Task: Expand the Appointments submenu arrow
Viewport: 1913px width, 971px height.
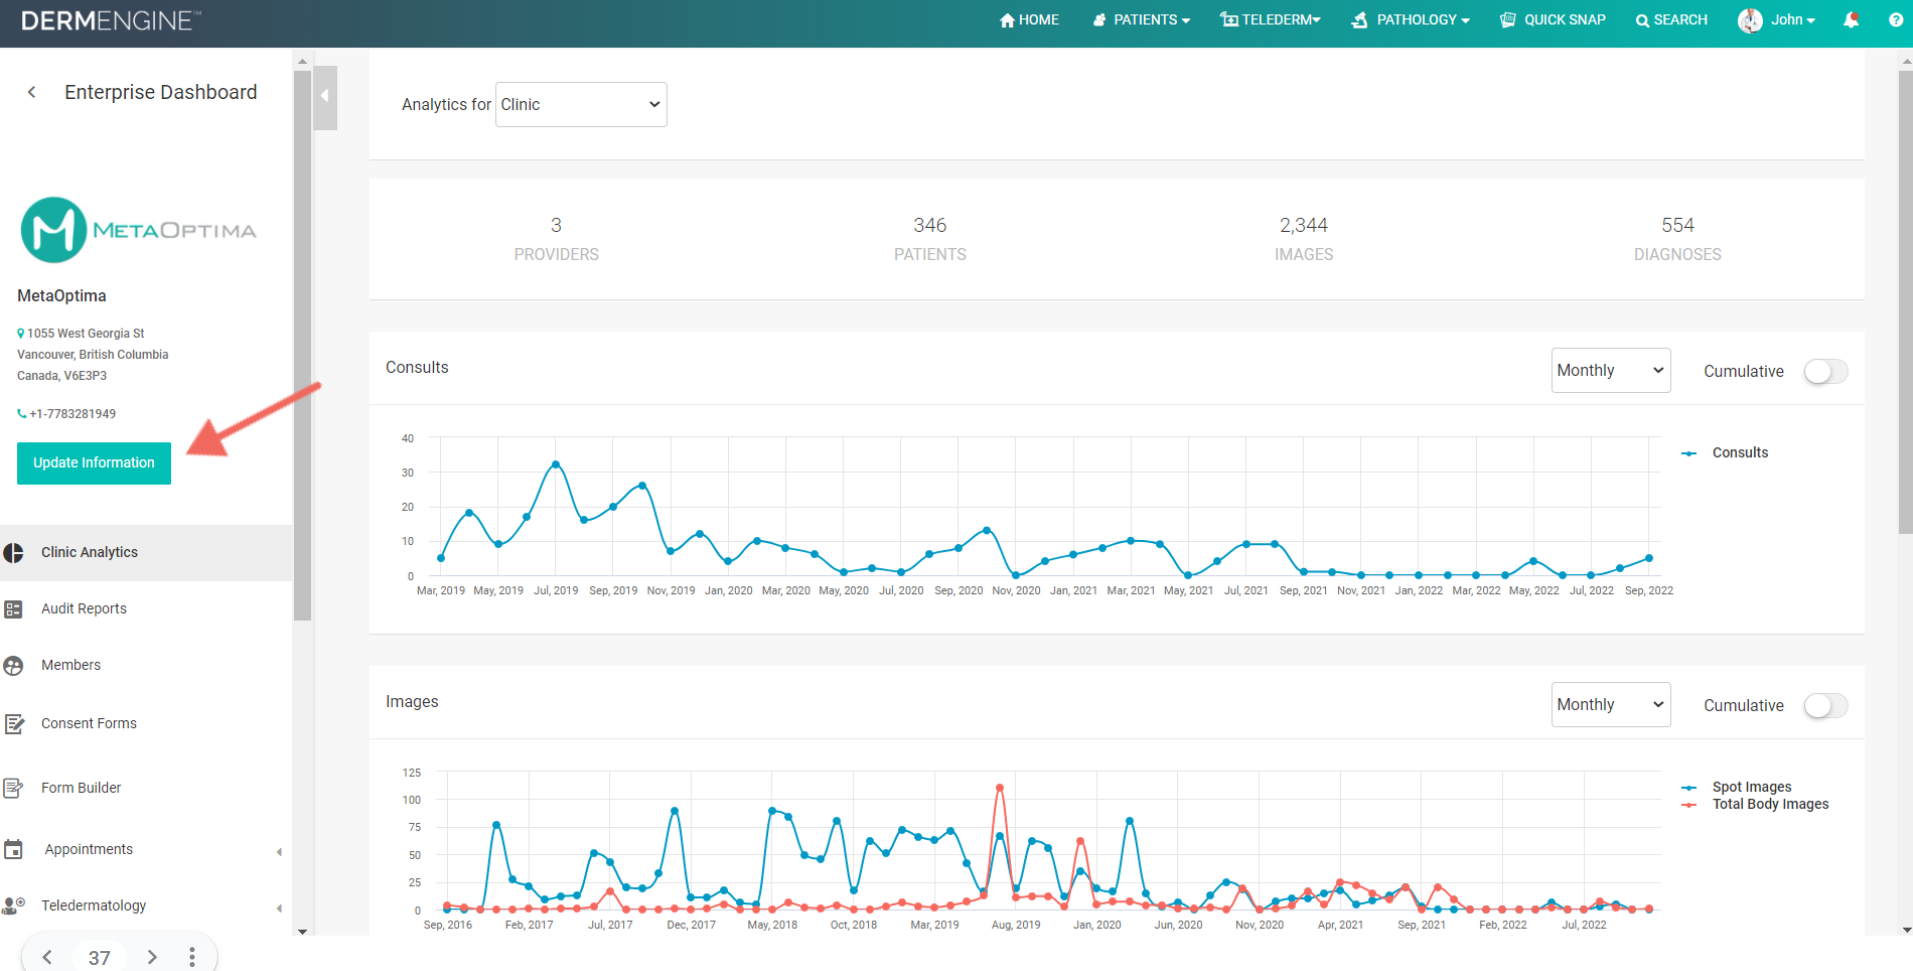Action: pos(279,852)
